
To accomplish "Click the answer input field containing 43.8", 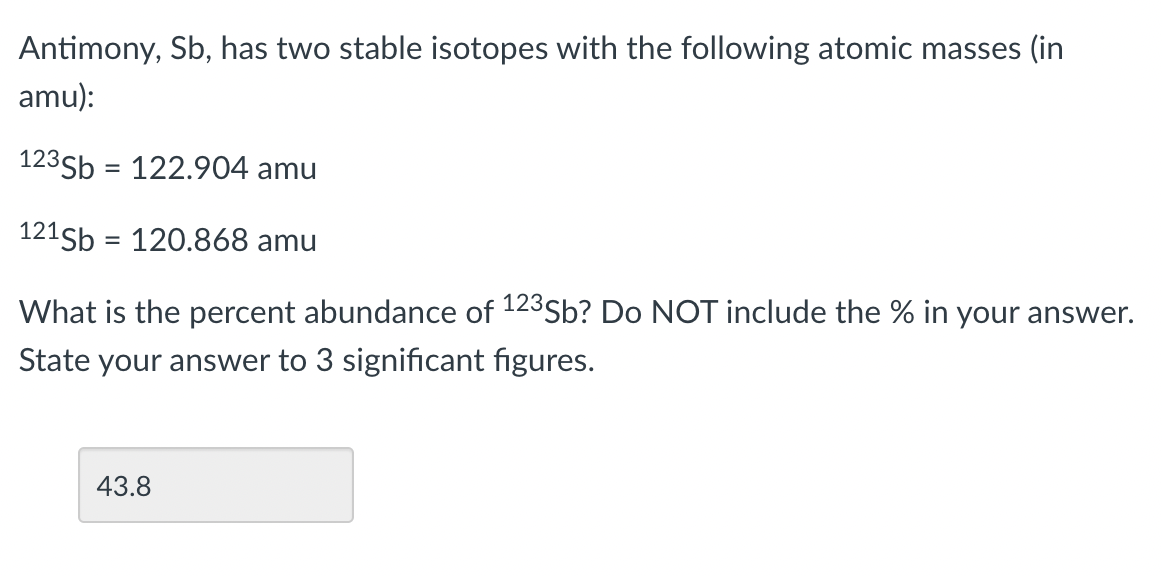I will pos(215,485).
